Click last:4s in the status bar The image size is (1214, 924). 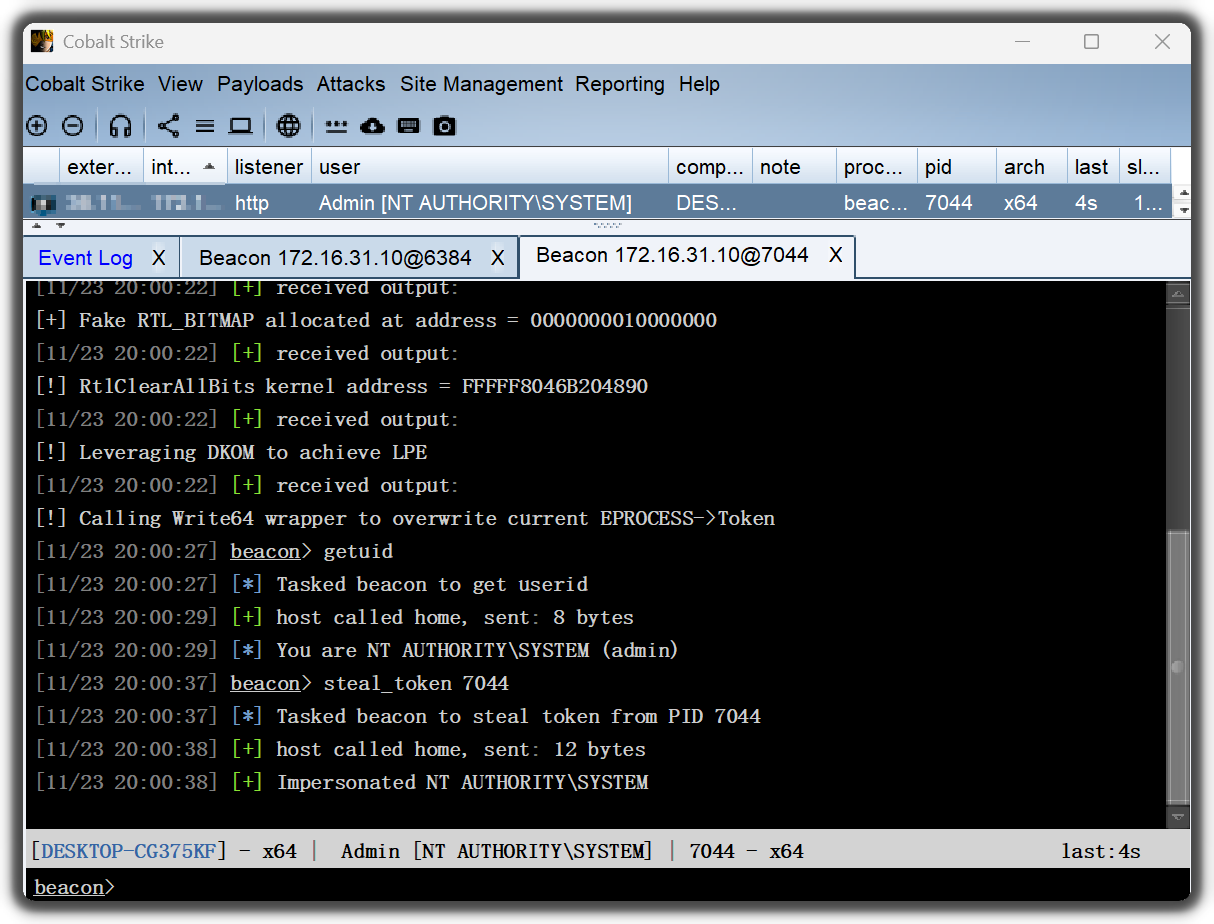point(1101,851)
